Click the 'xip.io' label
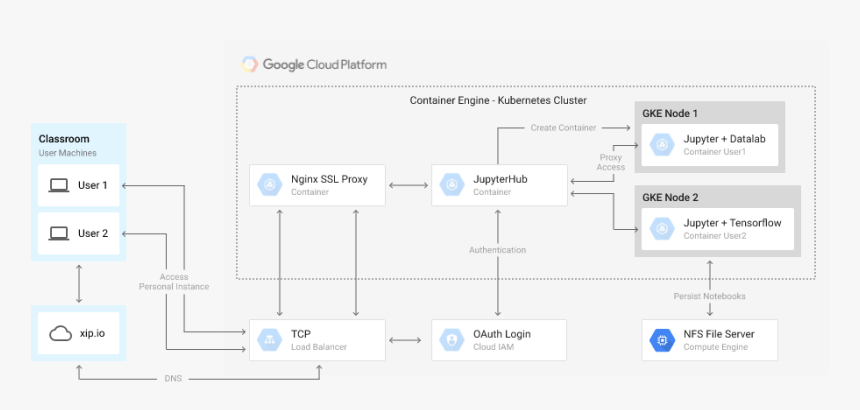This screenshot has height=410, width=860. coord(93,333)
